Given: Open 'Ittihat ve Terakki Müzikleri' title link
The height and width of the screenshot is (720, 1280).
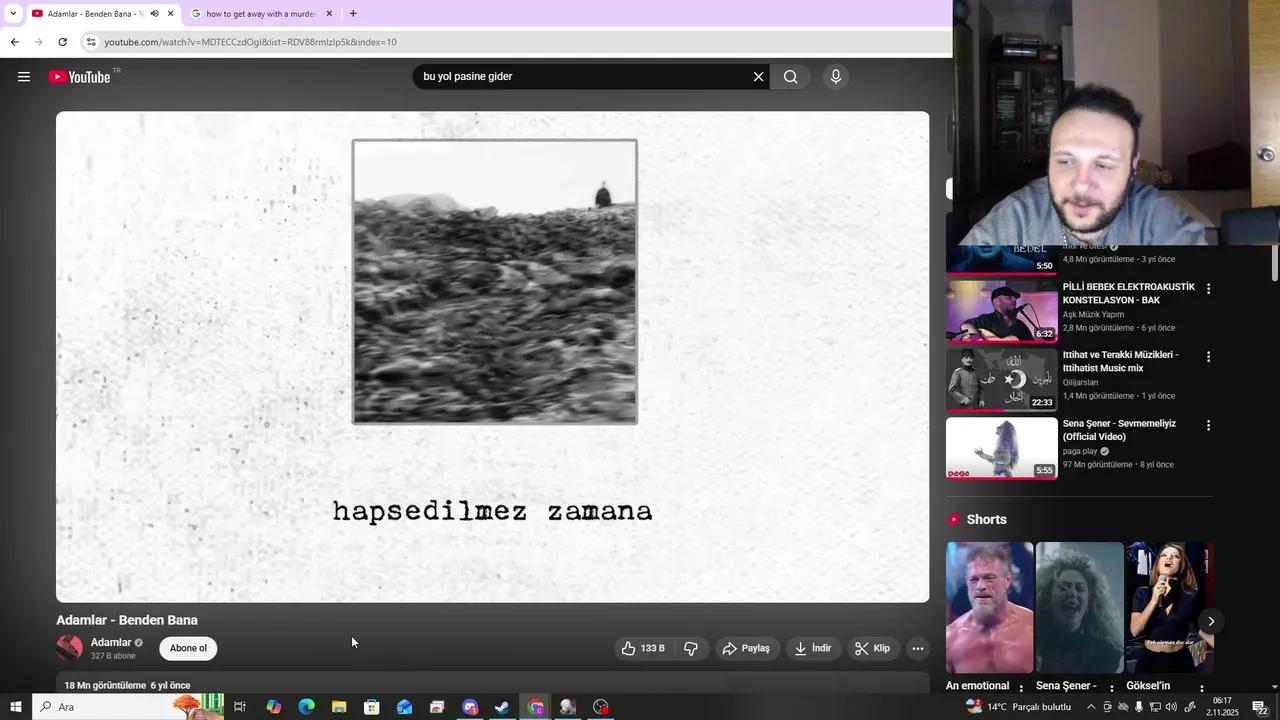Looking at the screenshot, I should pyautogui.click(x=1120, y=361).
